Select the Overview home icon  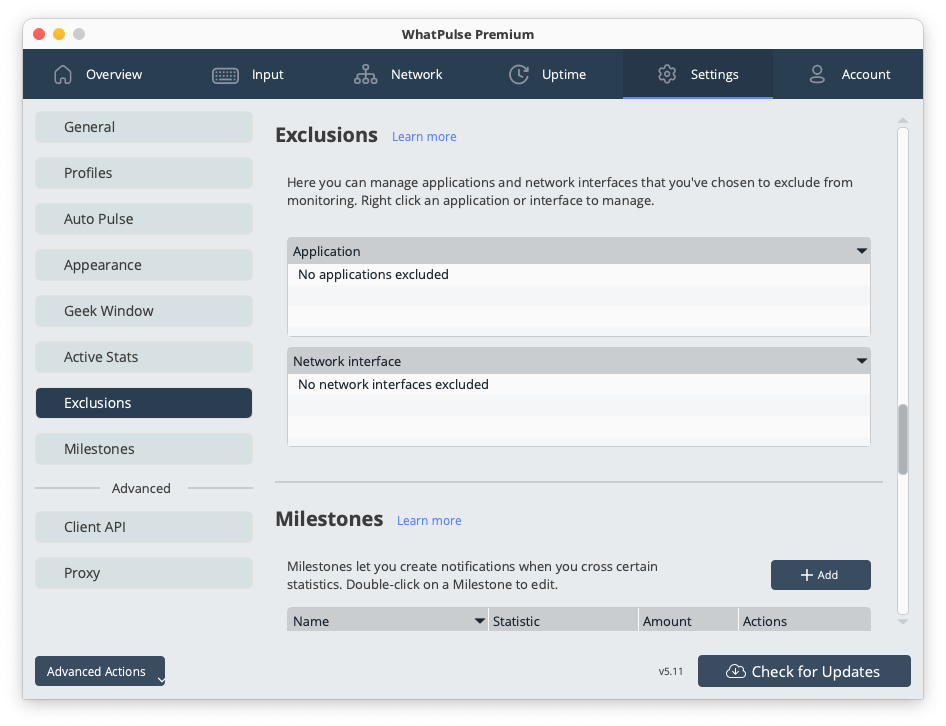click(63, 74)
